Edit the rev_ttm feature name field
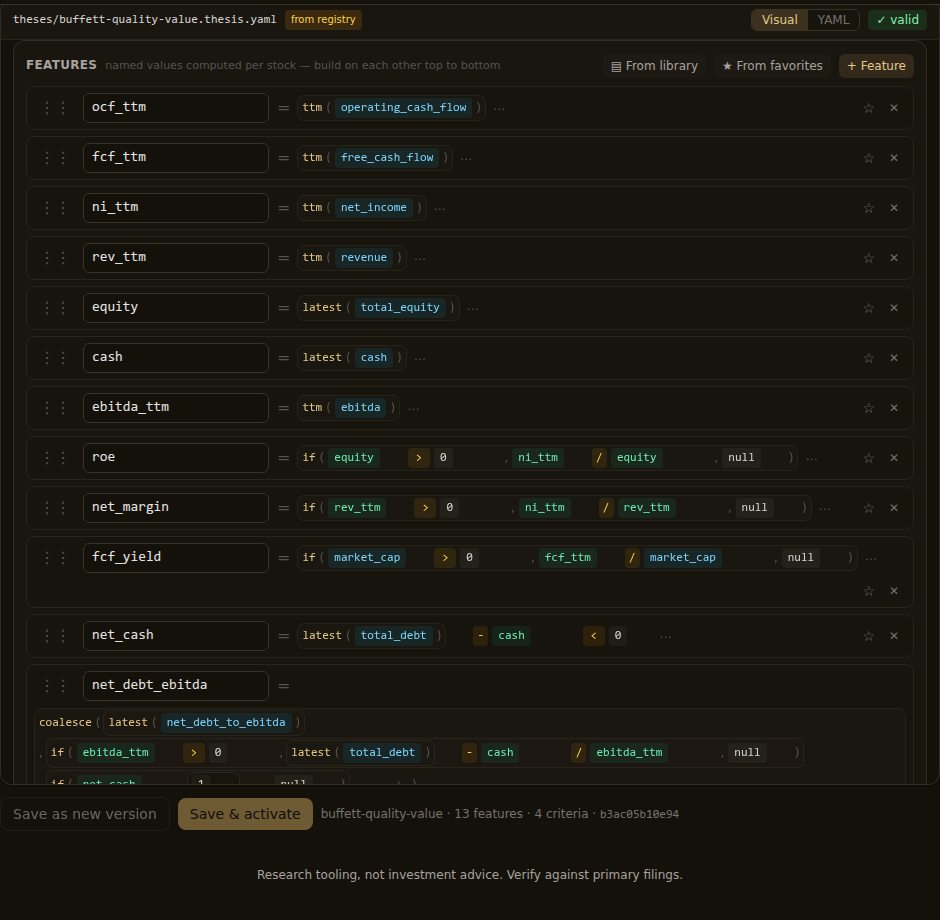The height and width of the screenshot is (920, 940). coord(176,258)
